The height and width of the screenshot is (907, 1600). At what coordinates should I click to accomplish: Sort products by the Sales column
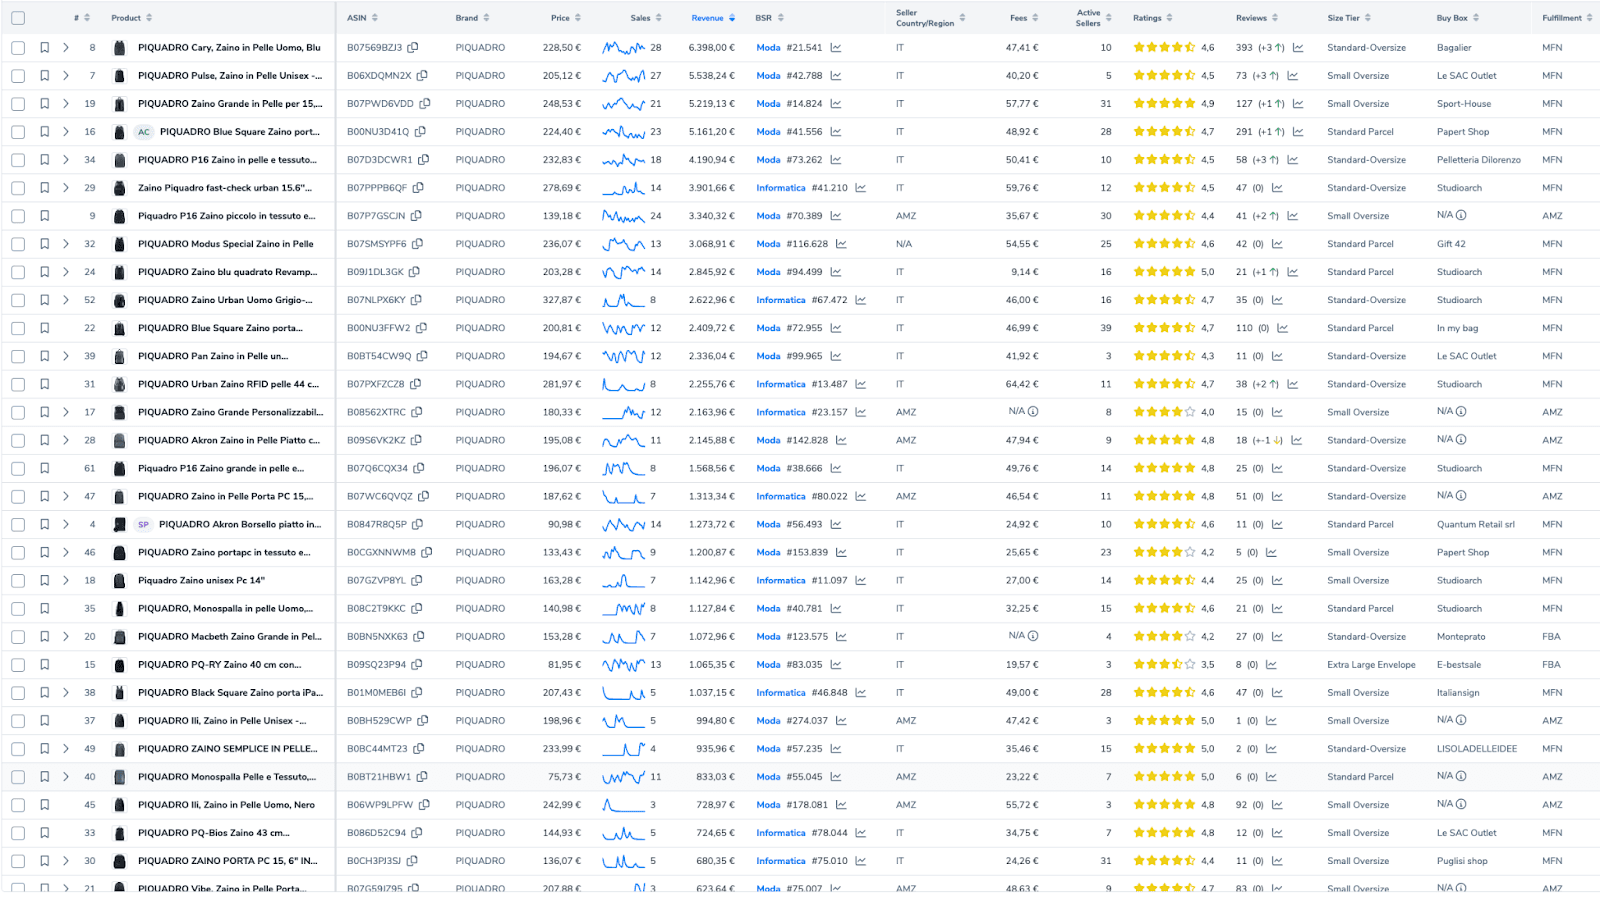[x=646, y=18]
